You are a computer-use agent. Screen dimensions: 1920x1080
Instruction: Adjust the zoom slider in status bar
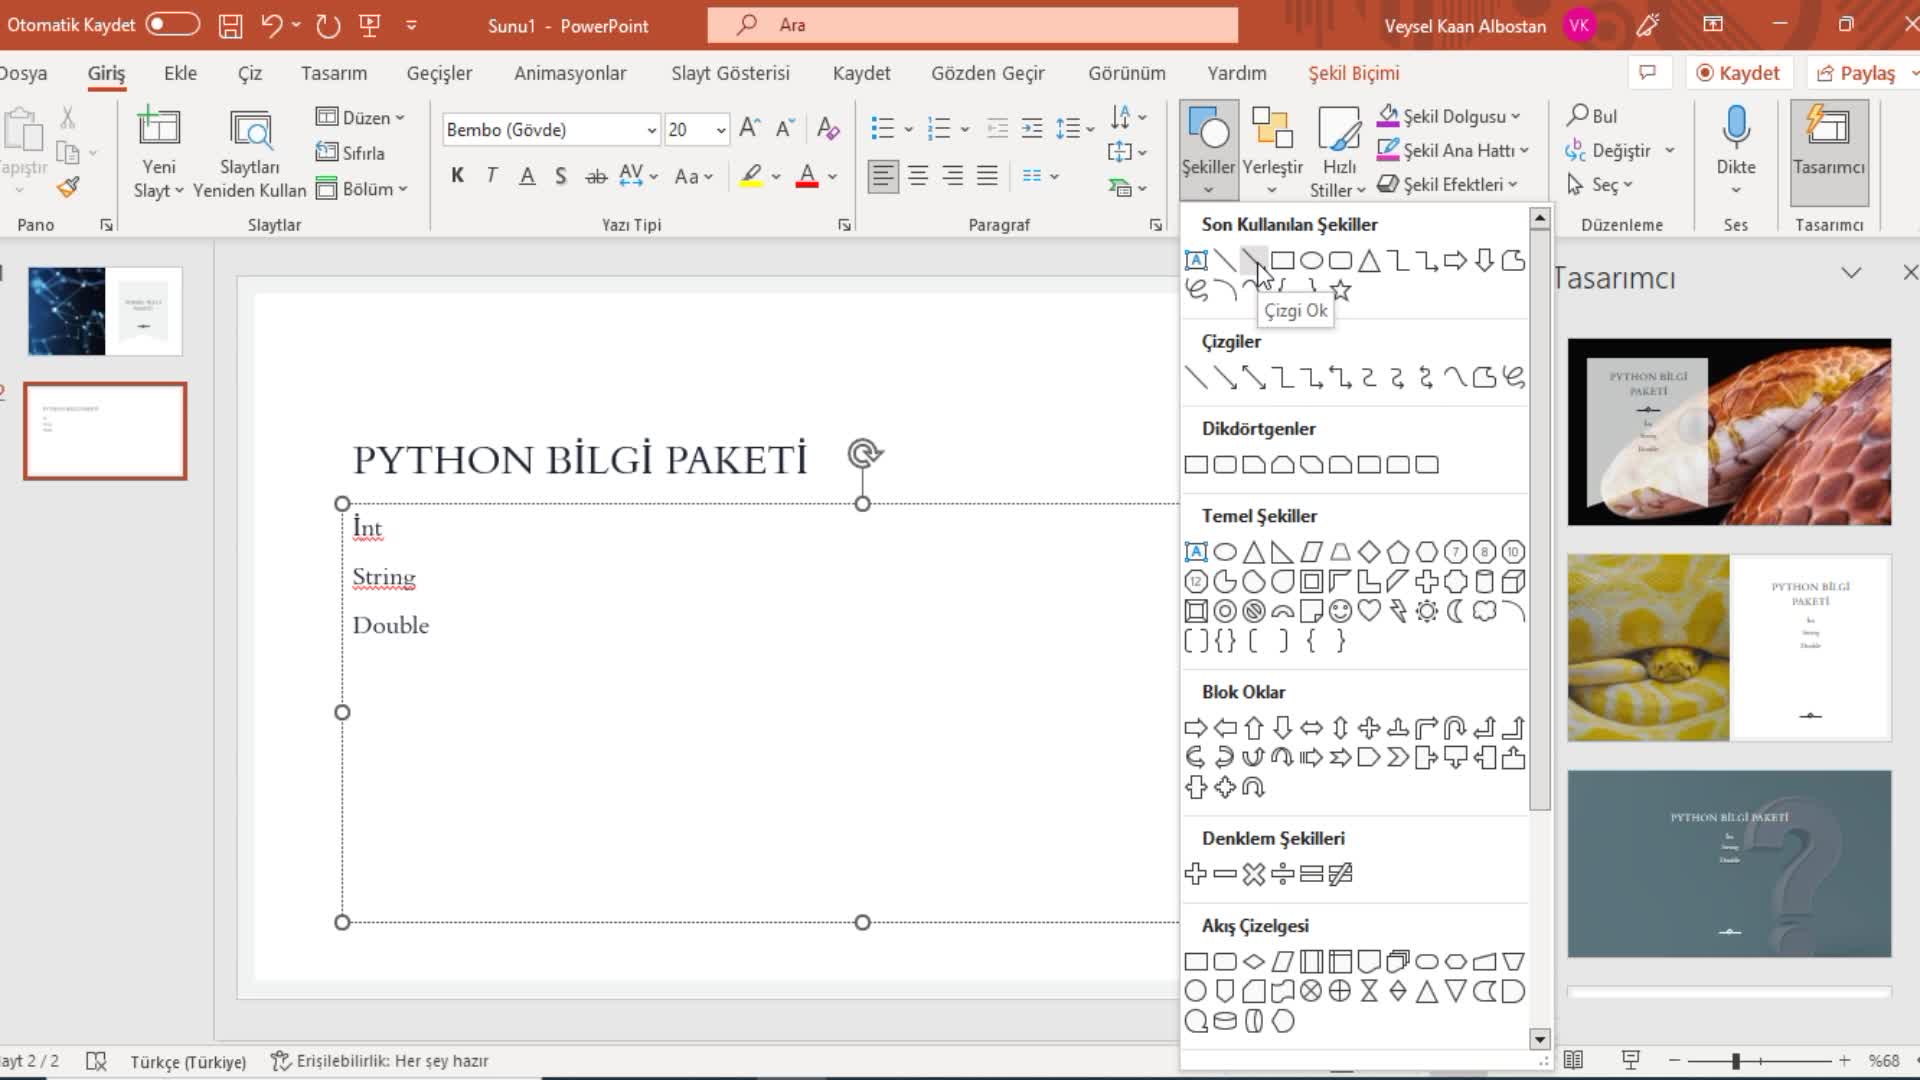(x=1736, y=1061)
